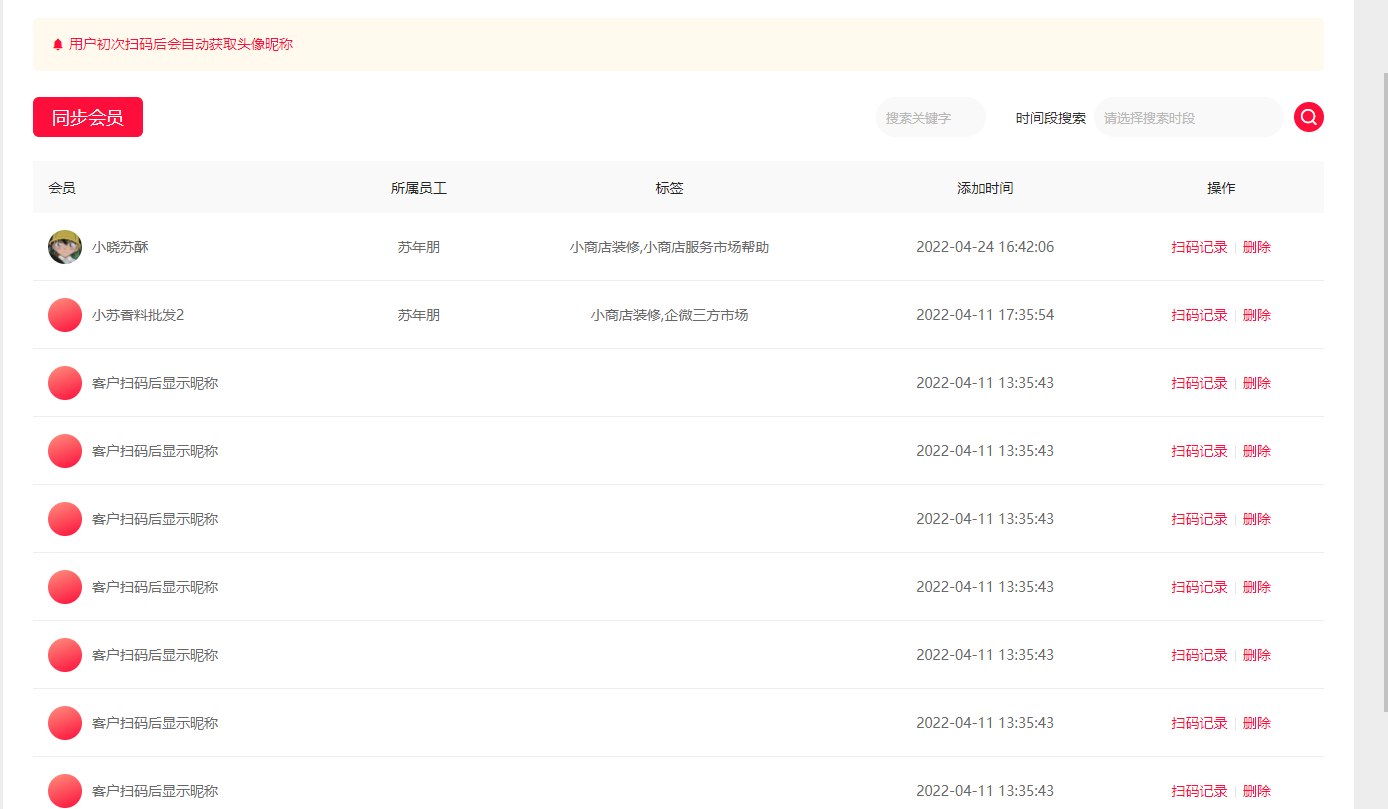Click the 所属员工 column header
The width and height of the screenshot is (1388, 809).
418,188
